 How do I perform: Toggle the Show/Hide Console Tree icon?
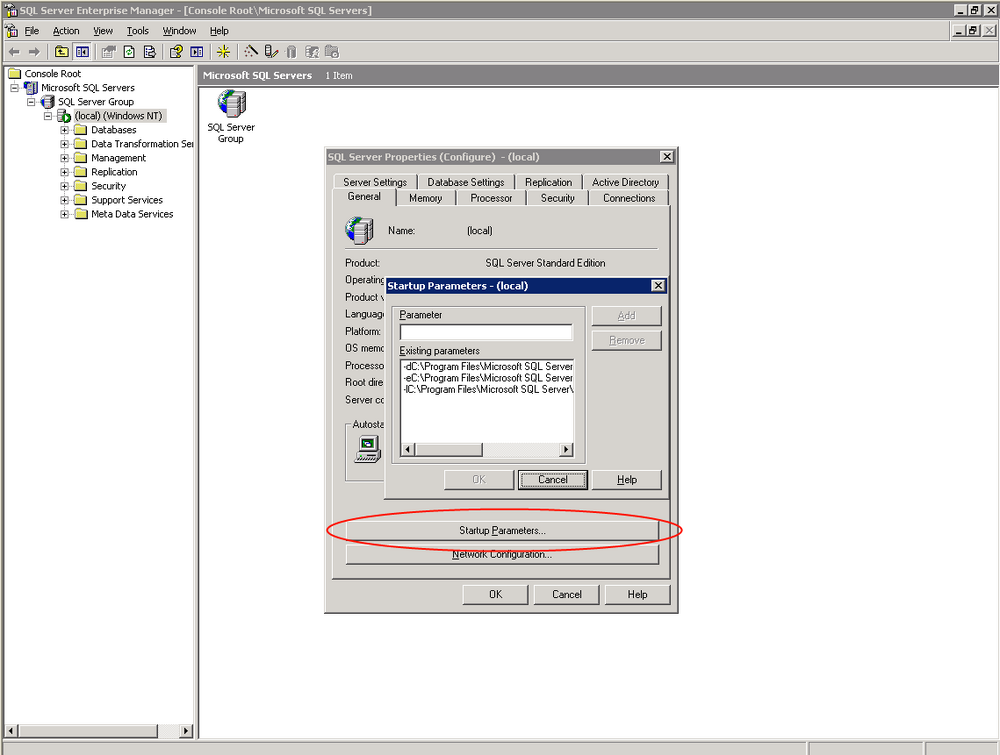pyautogui.click(x=82, y=52)
